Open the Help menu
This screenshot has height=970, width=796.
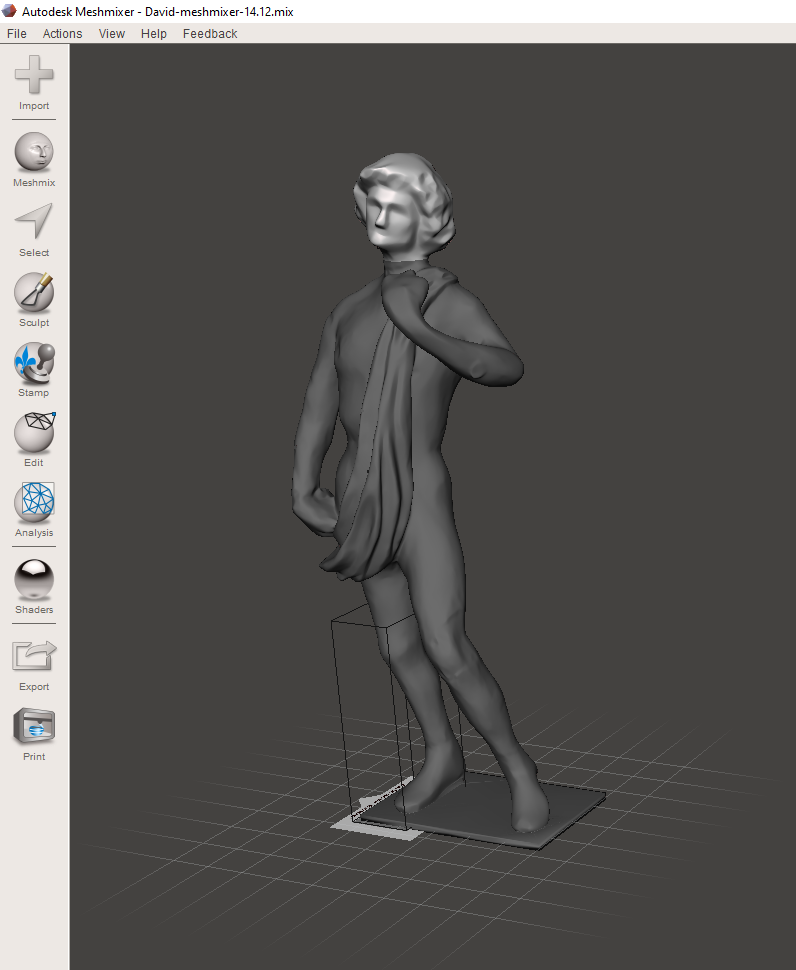tap(154, 33)
